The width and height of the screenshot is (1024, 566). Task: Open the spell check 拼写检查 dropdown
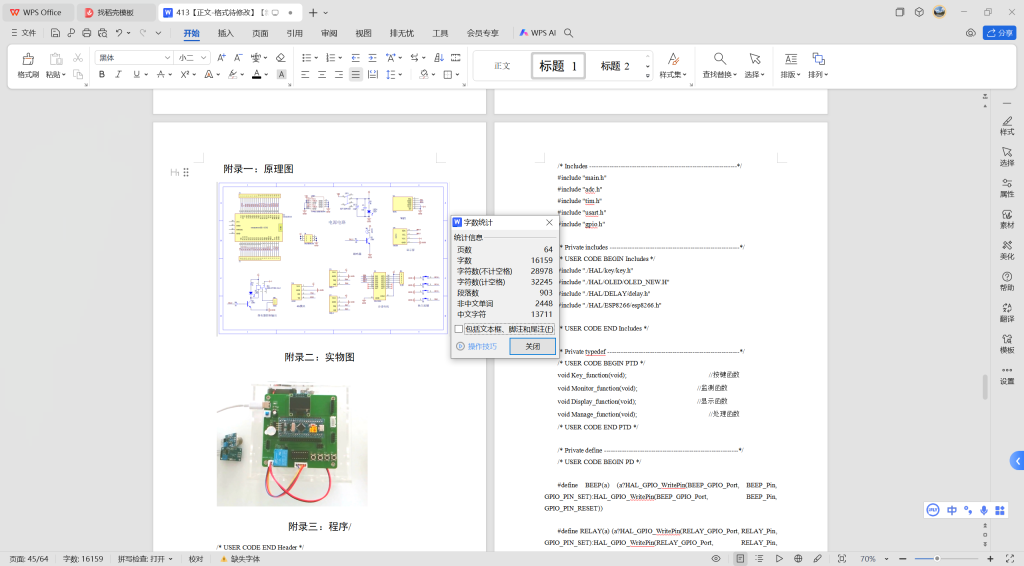pos(145,559)
